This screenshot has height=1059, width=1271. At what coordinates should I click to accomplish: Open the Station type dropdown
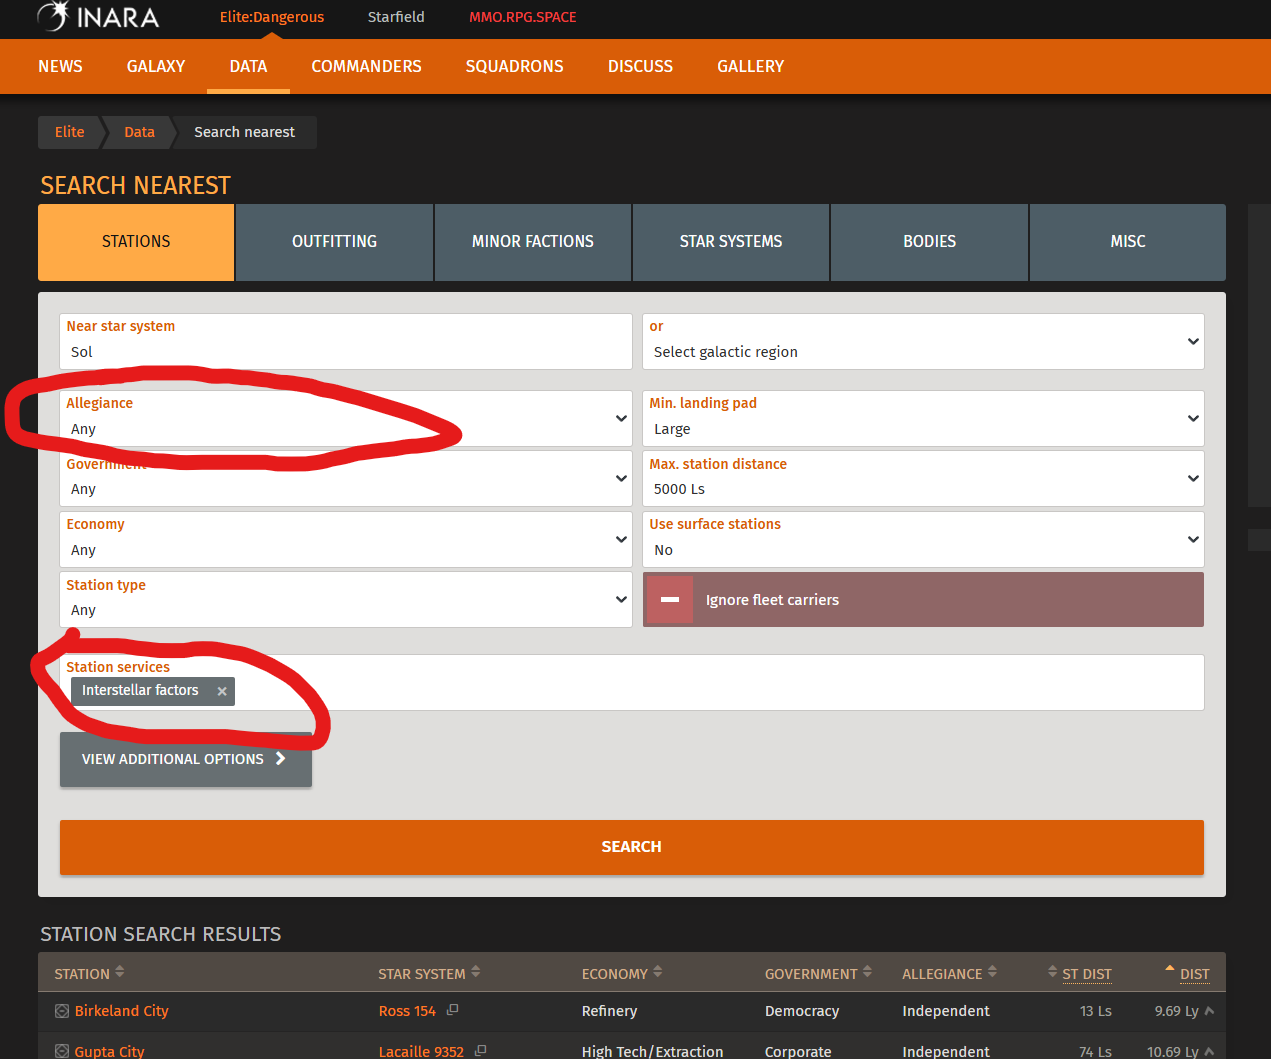346,599
